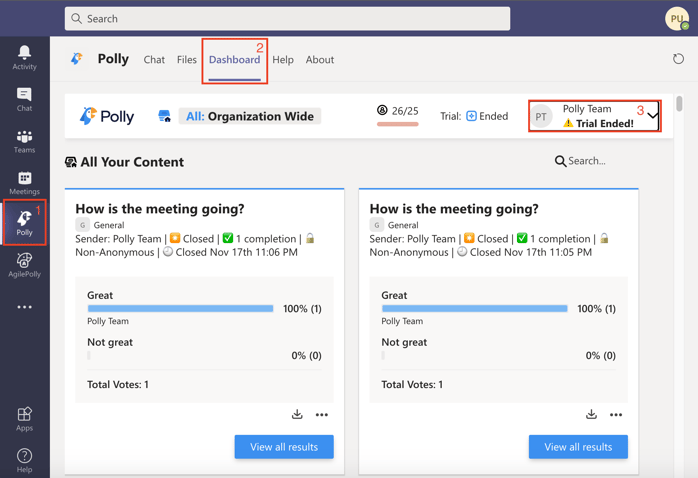Click the Polly parrot logo beside app title

click(x=77, y=58)
